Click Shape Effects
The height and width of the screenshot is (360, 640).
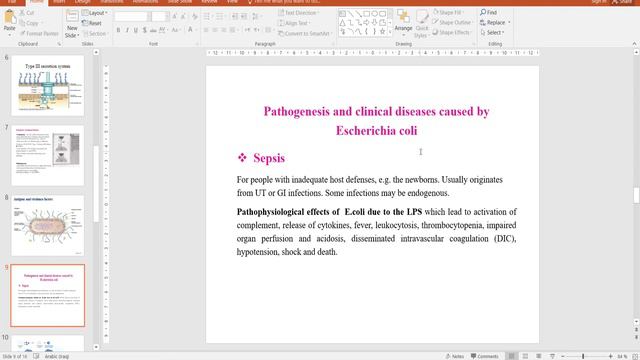(x=452, y=32)
